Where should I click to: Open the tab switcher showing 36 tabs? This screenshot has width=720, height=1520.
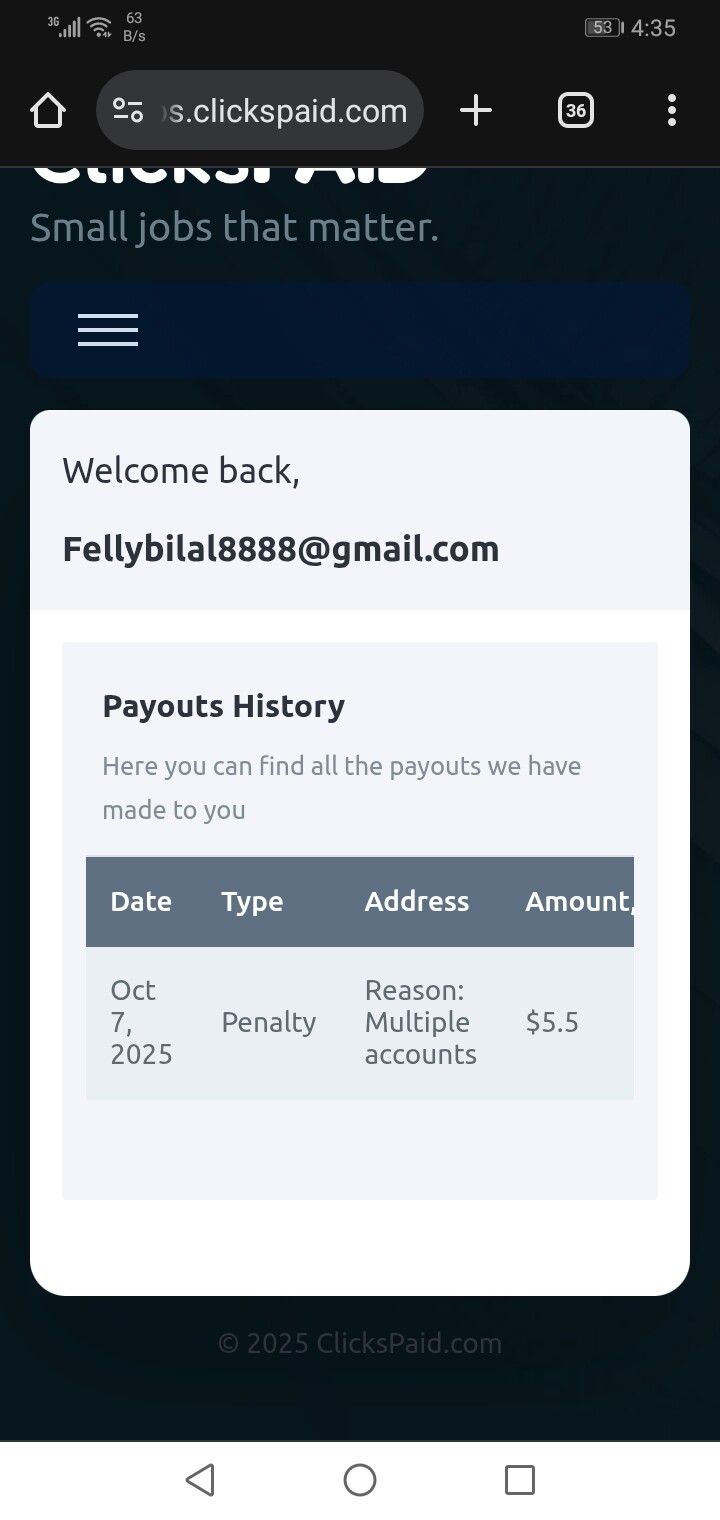tap(575, 110)
